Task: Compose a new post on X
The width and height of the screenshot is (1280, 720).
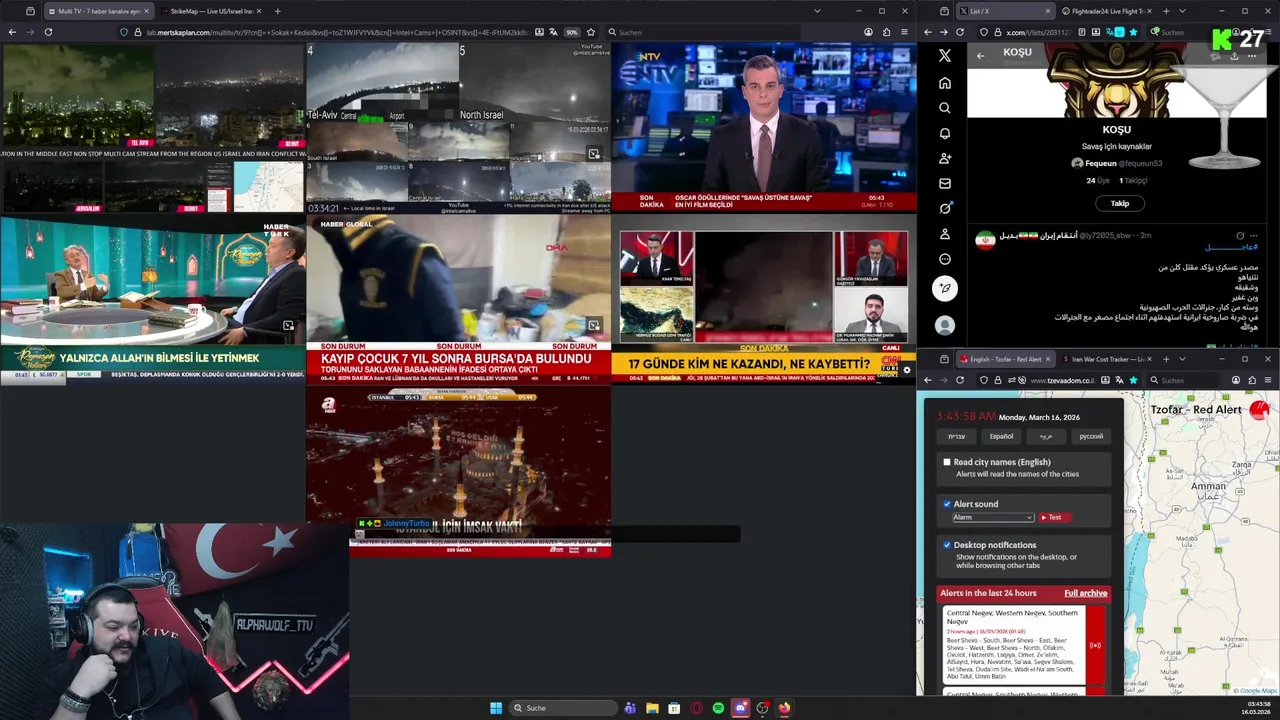Action: click(945, 289)
